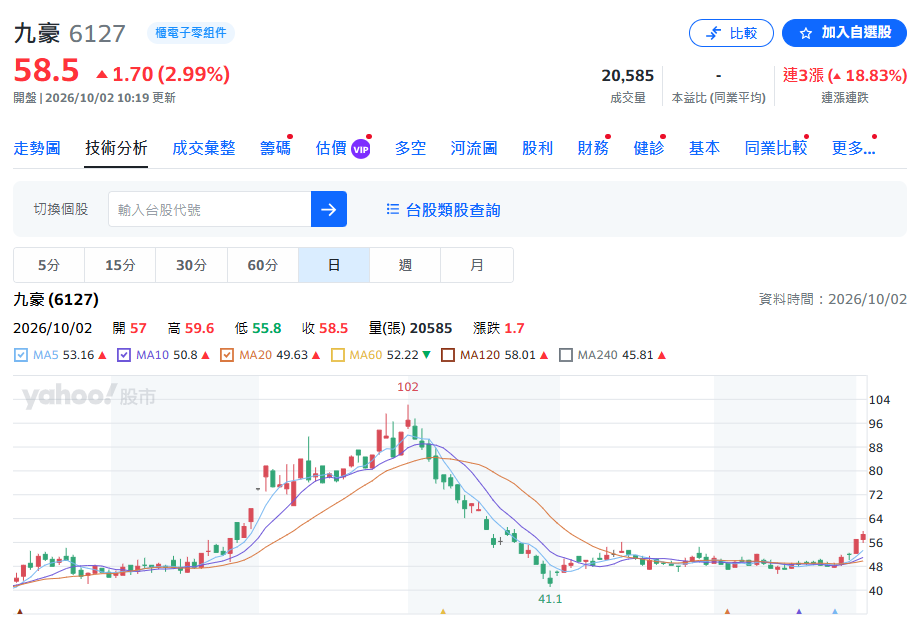Submit stock code with the blue arrow button

tap(329, 209)
